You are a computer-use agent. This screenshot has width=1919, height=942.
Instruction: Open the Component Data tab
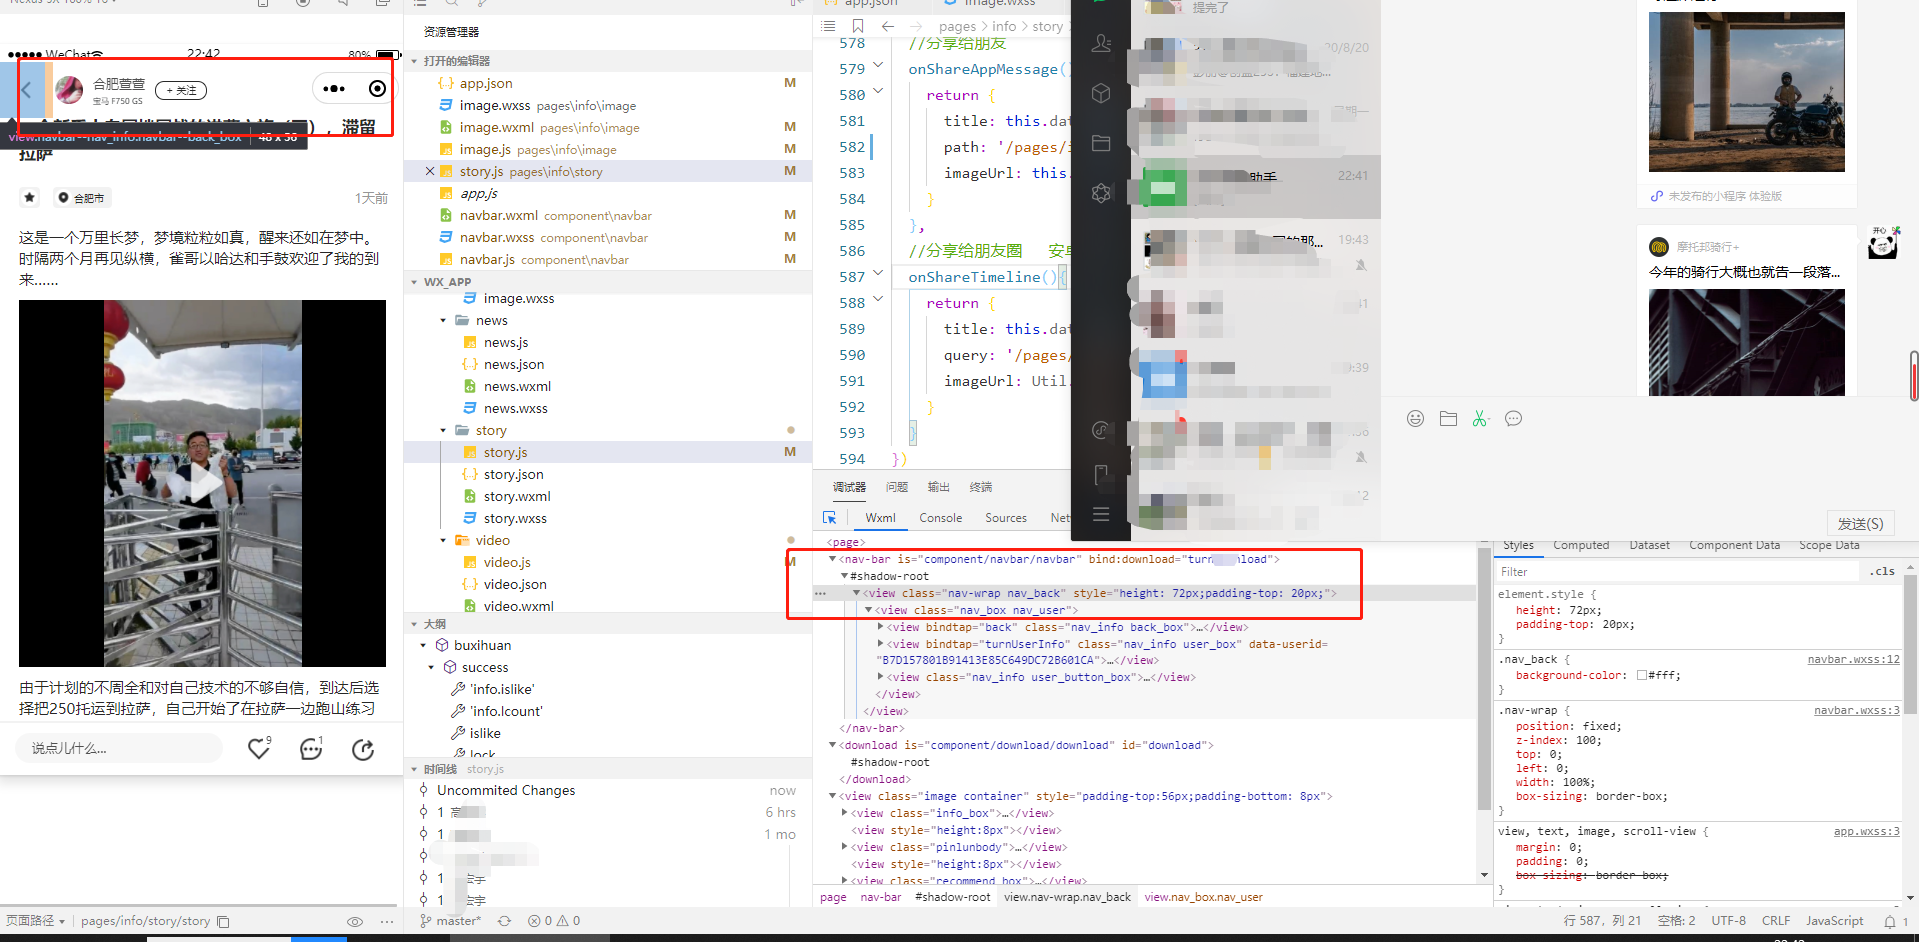point(1735,545)
